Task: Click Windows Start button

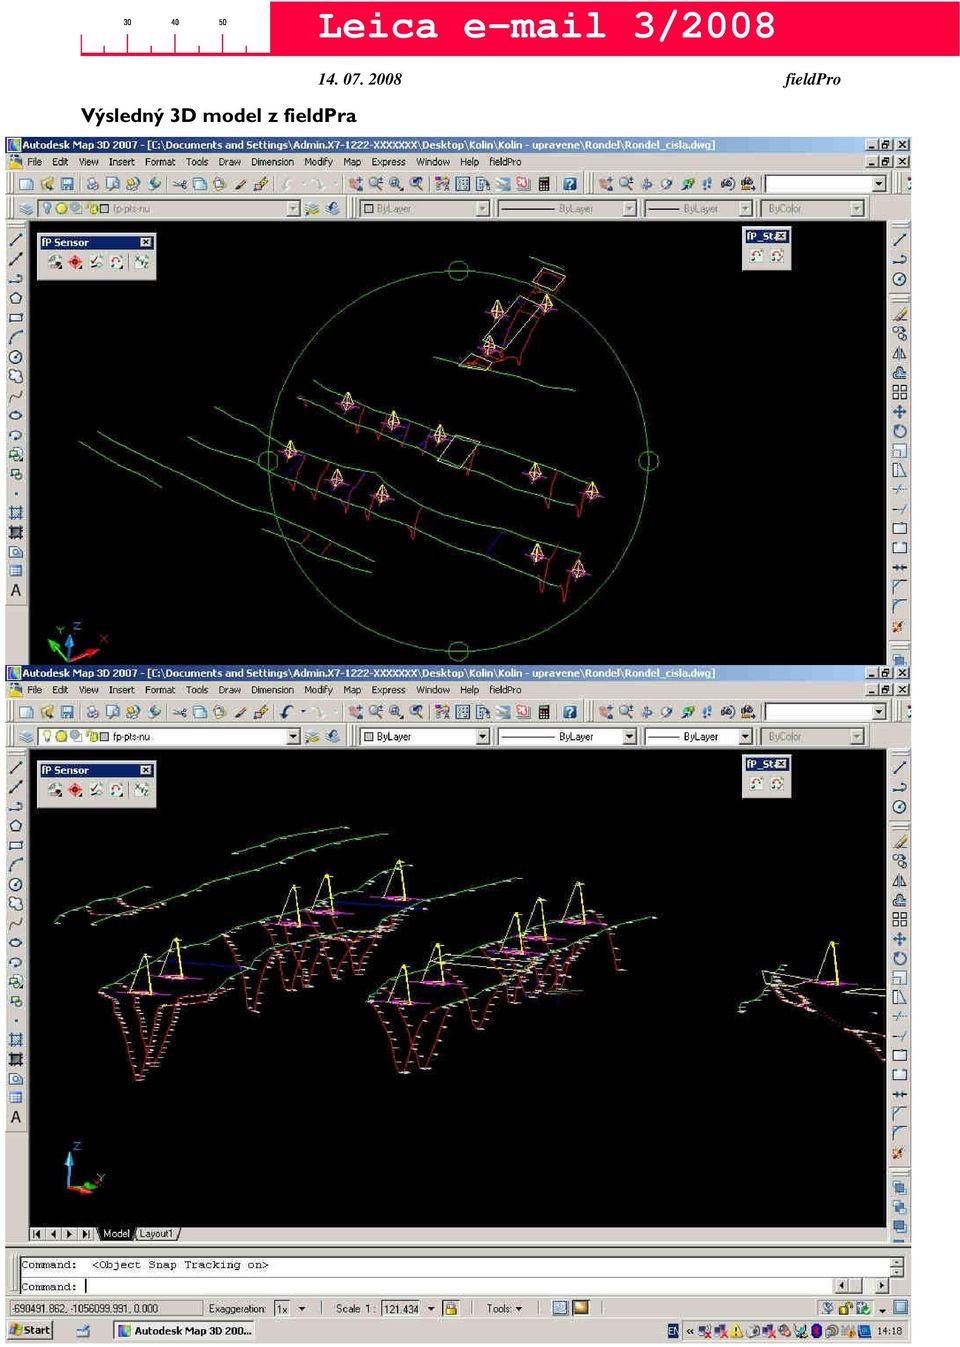Action: pyautogui.click(x=30, y=1330)
